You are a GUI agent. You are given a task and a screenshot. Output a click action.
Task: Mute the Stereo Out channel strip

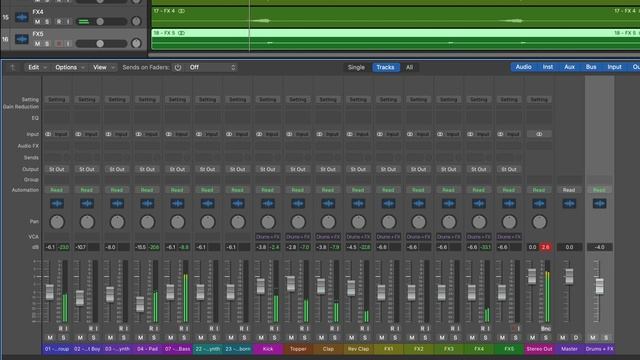pos(533,338)
